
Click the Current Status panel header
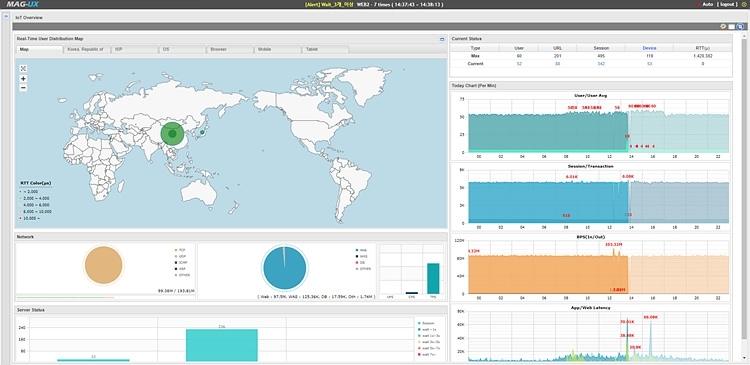(x=591, y=39)
